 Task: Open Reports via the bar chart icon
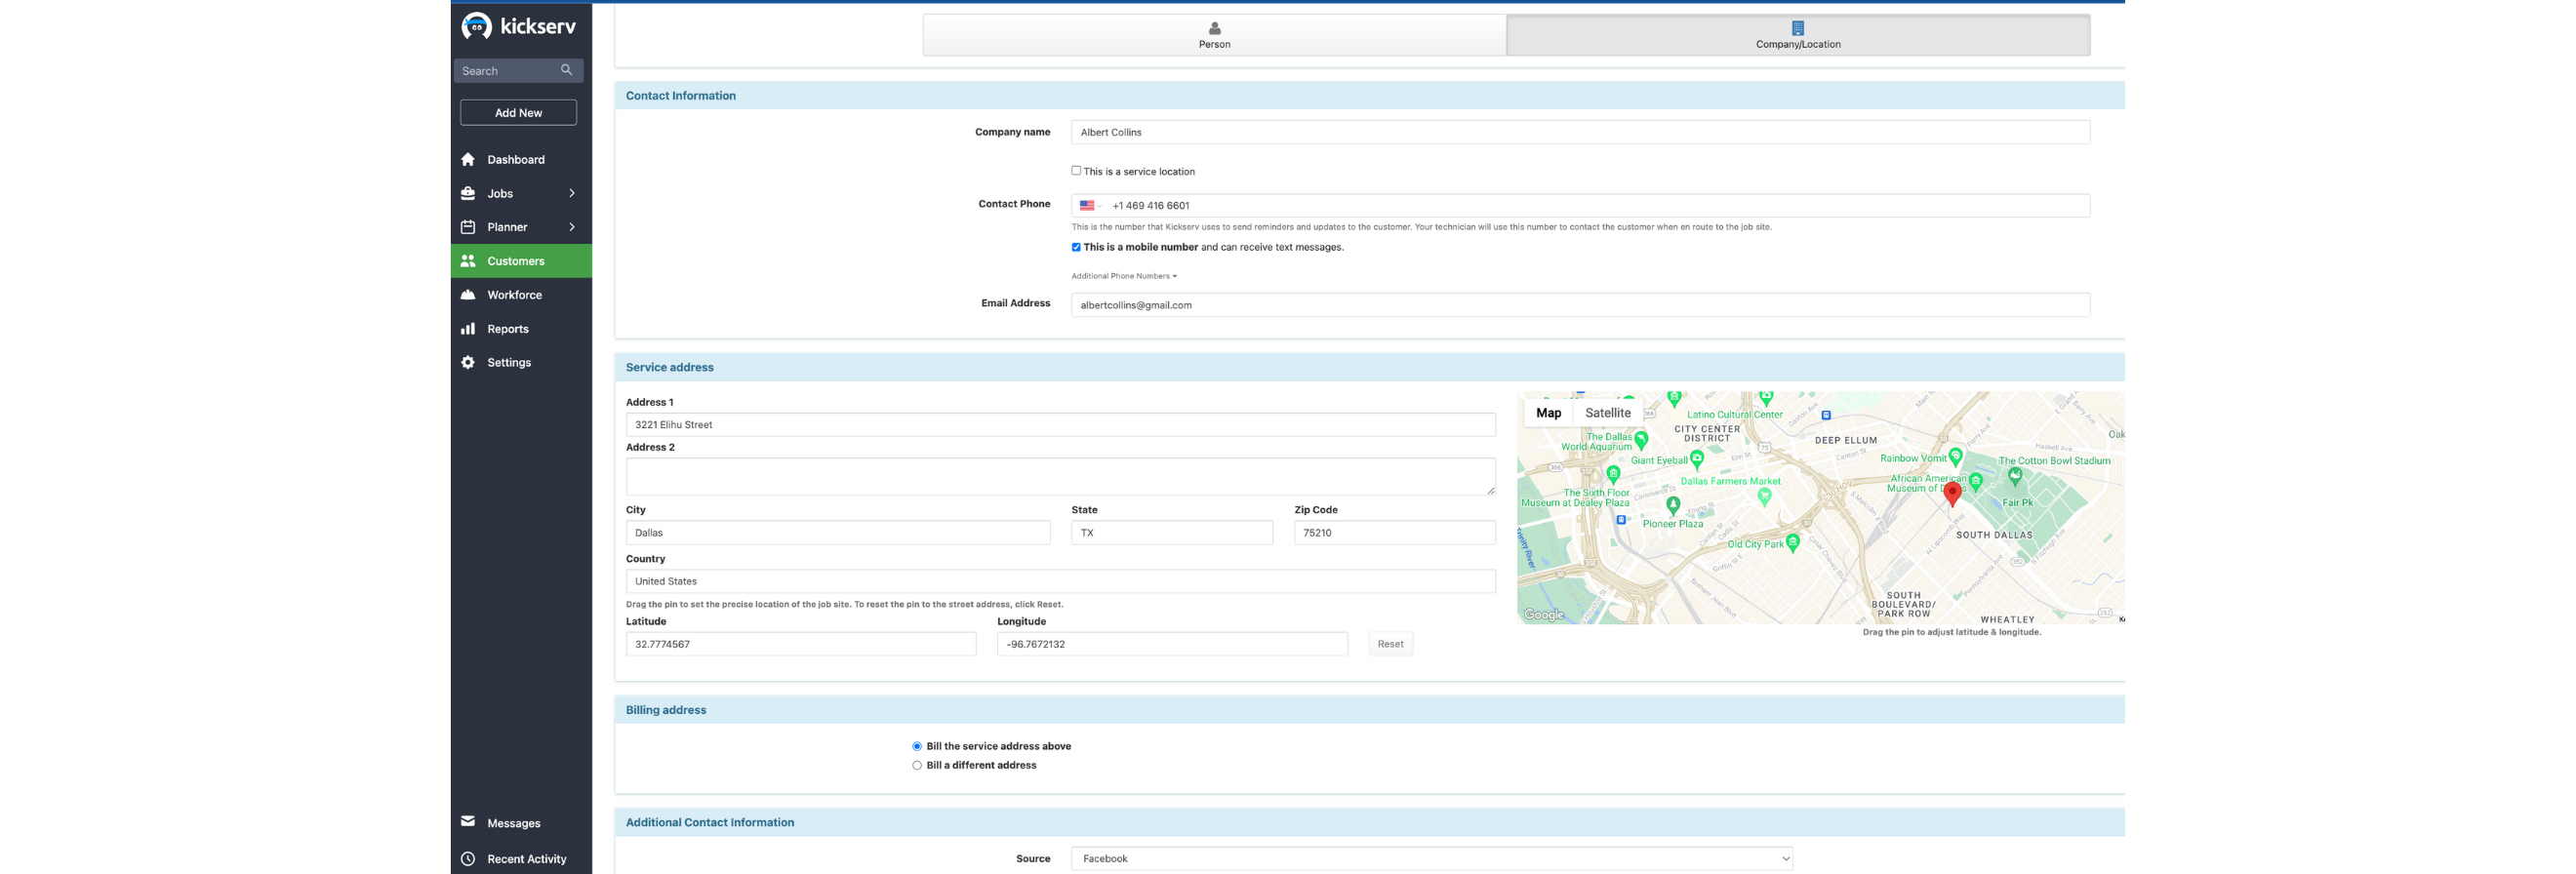coord(468,329)
